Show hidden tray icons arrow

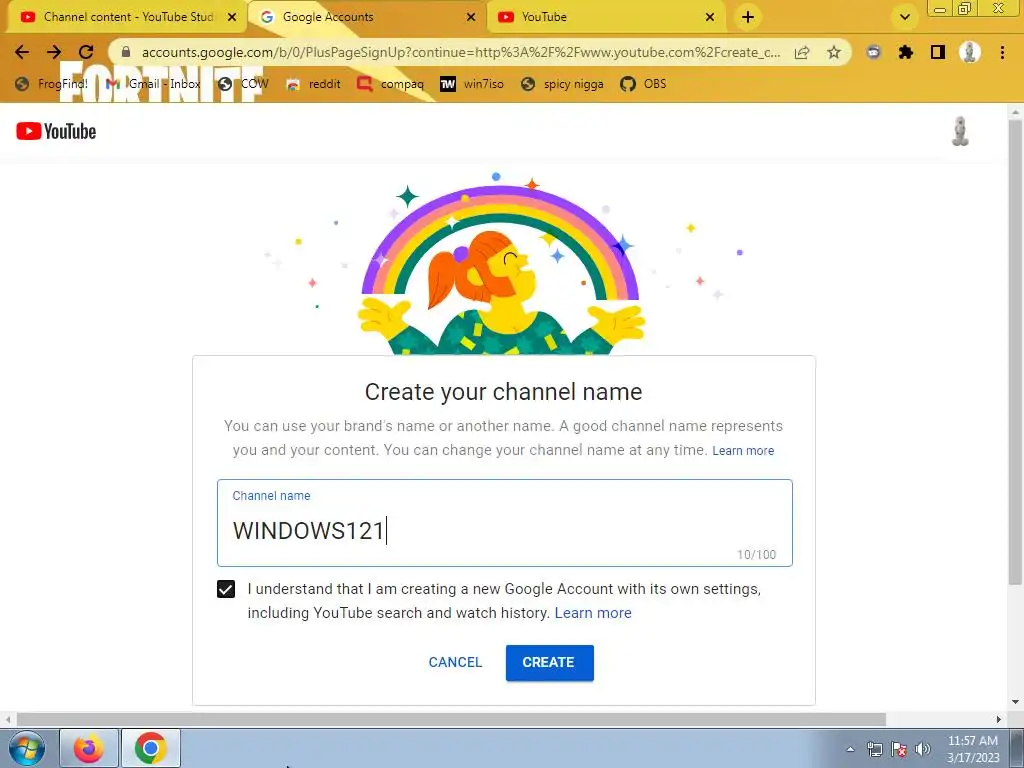850,749
